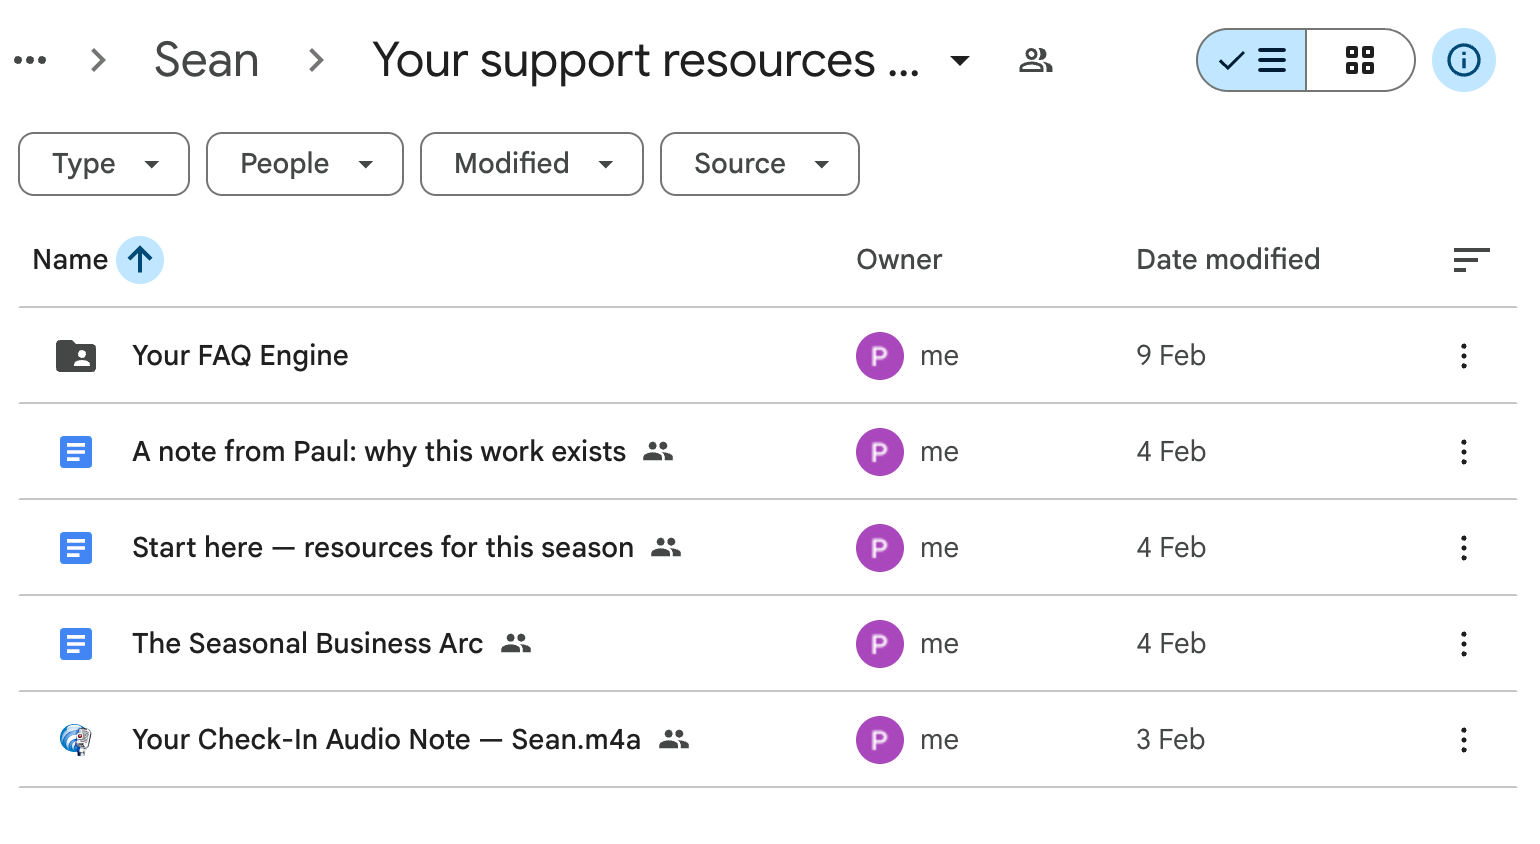Reverse the Name sort direction arrow
This screenshot has width=1540, height=844.
pos(140,260)
